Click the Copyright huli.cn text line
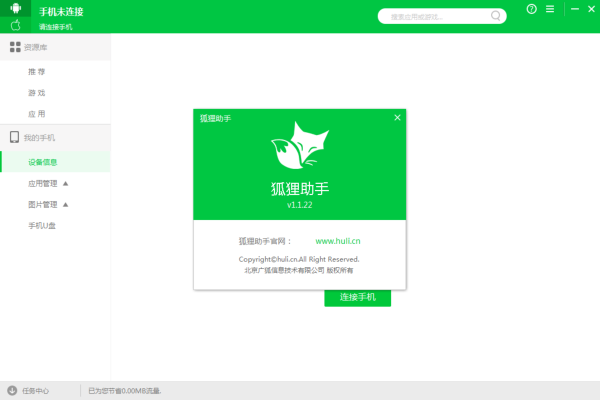600x400 pixels. [299, 259]
